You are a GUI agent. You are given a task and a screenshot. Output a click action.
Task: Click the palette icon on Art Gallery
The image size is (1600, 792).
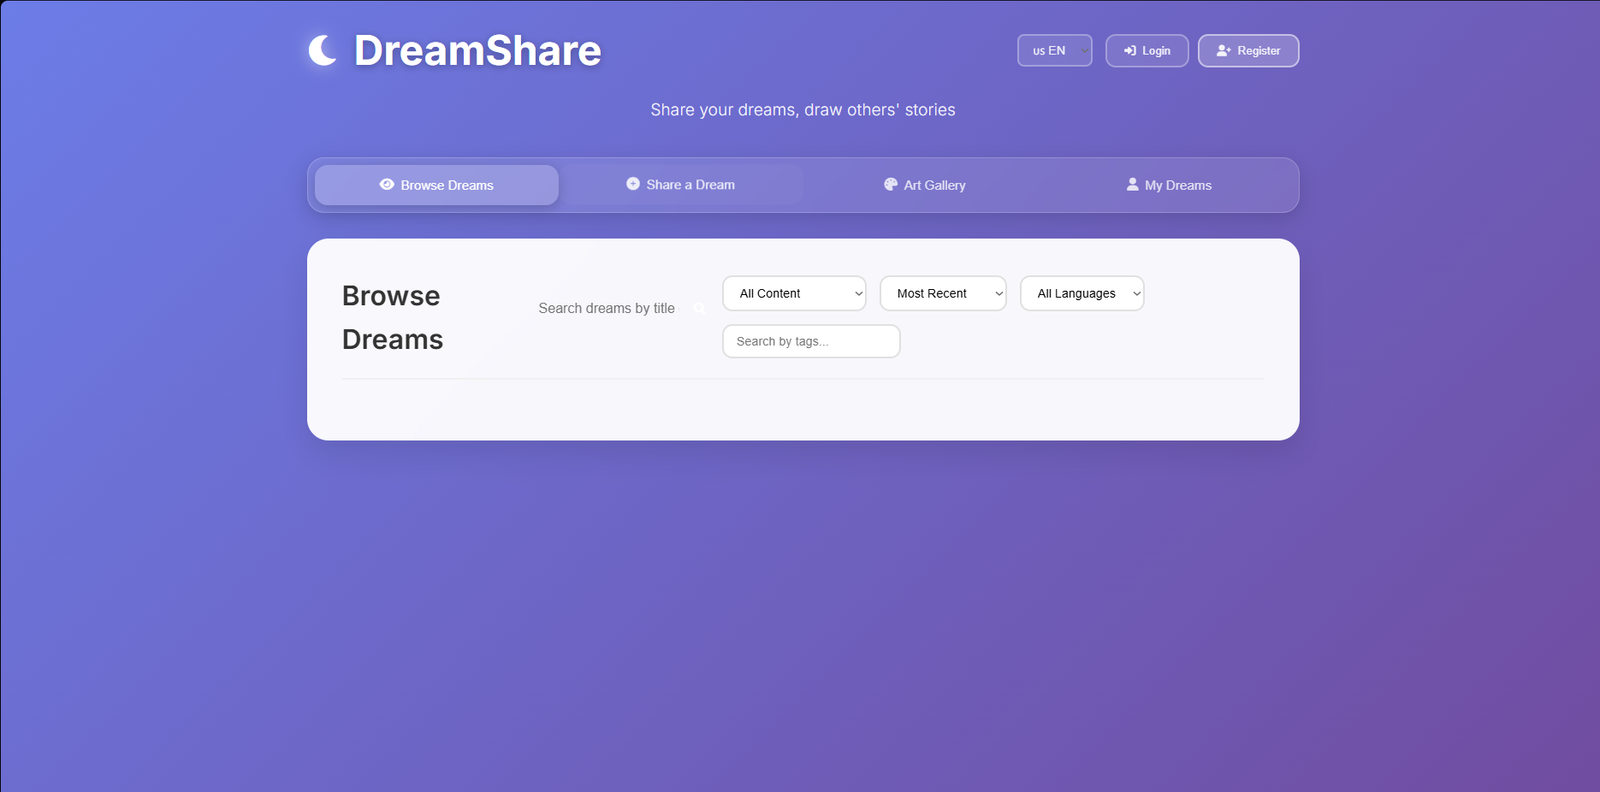point(891,185)
